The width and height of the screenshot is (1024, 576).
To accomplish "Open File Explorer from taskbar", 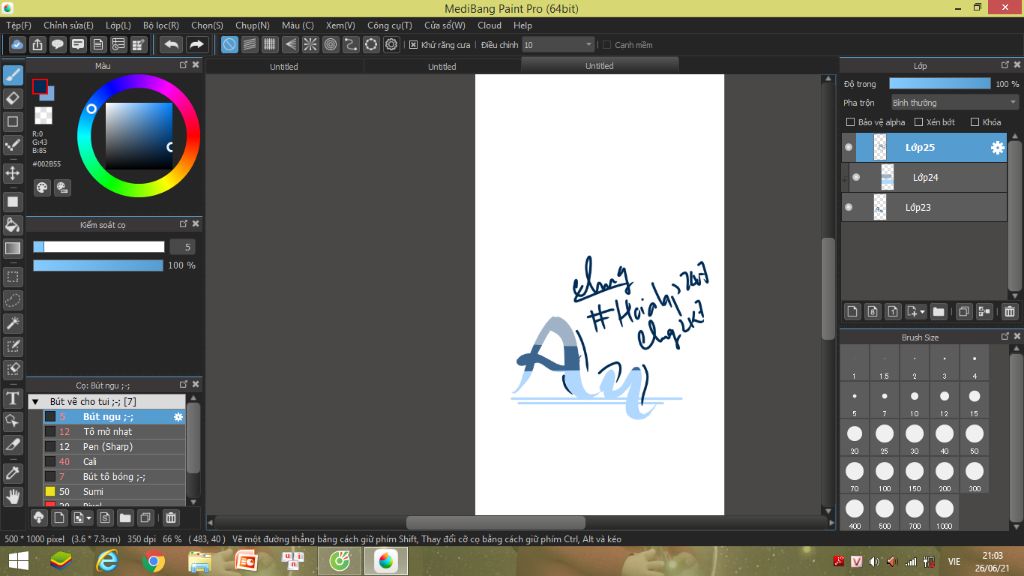I will click(199, 562).
